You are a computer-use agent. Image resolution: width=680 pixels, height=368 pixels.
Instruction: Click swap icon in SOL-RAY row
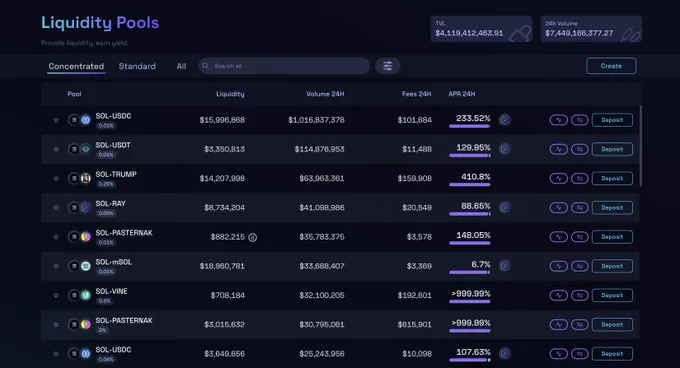click(x=580, y=208)
